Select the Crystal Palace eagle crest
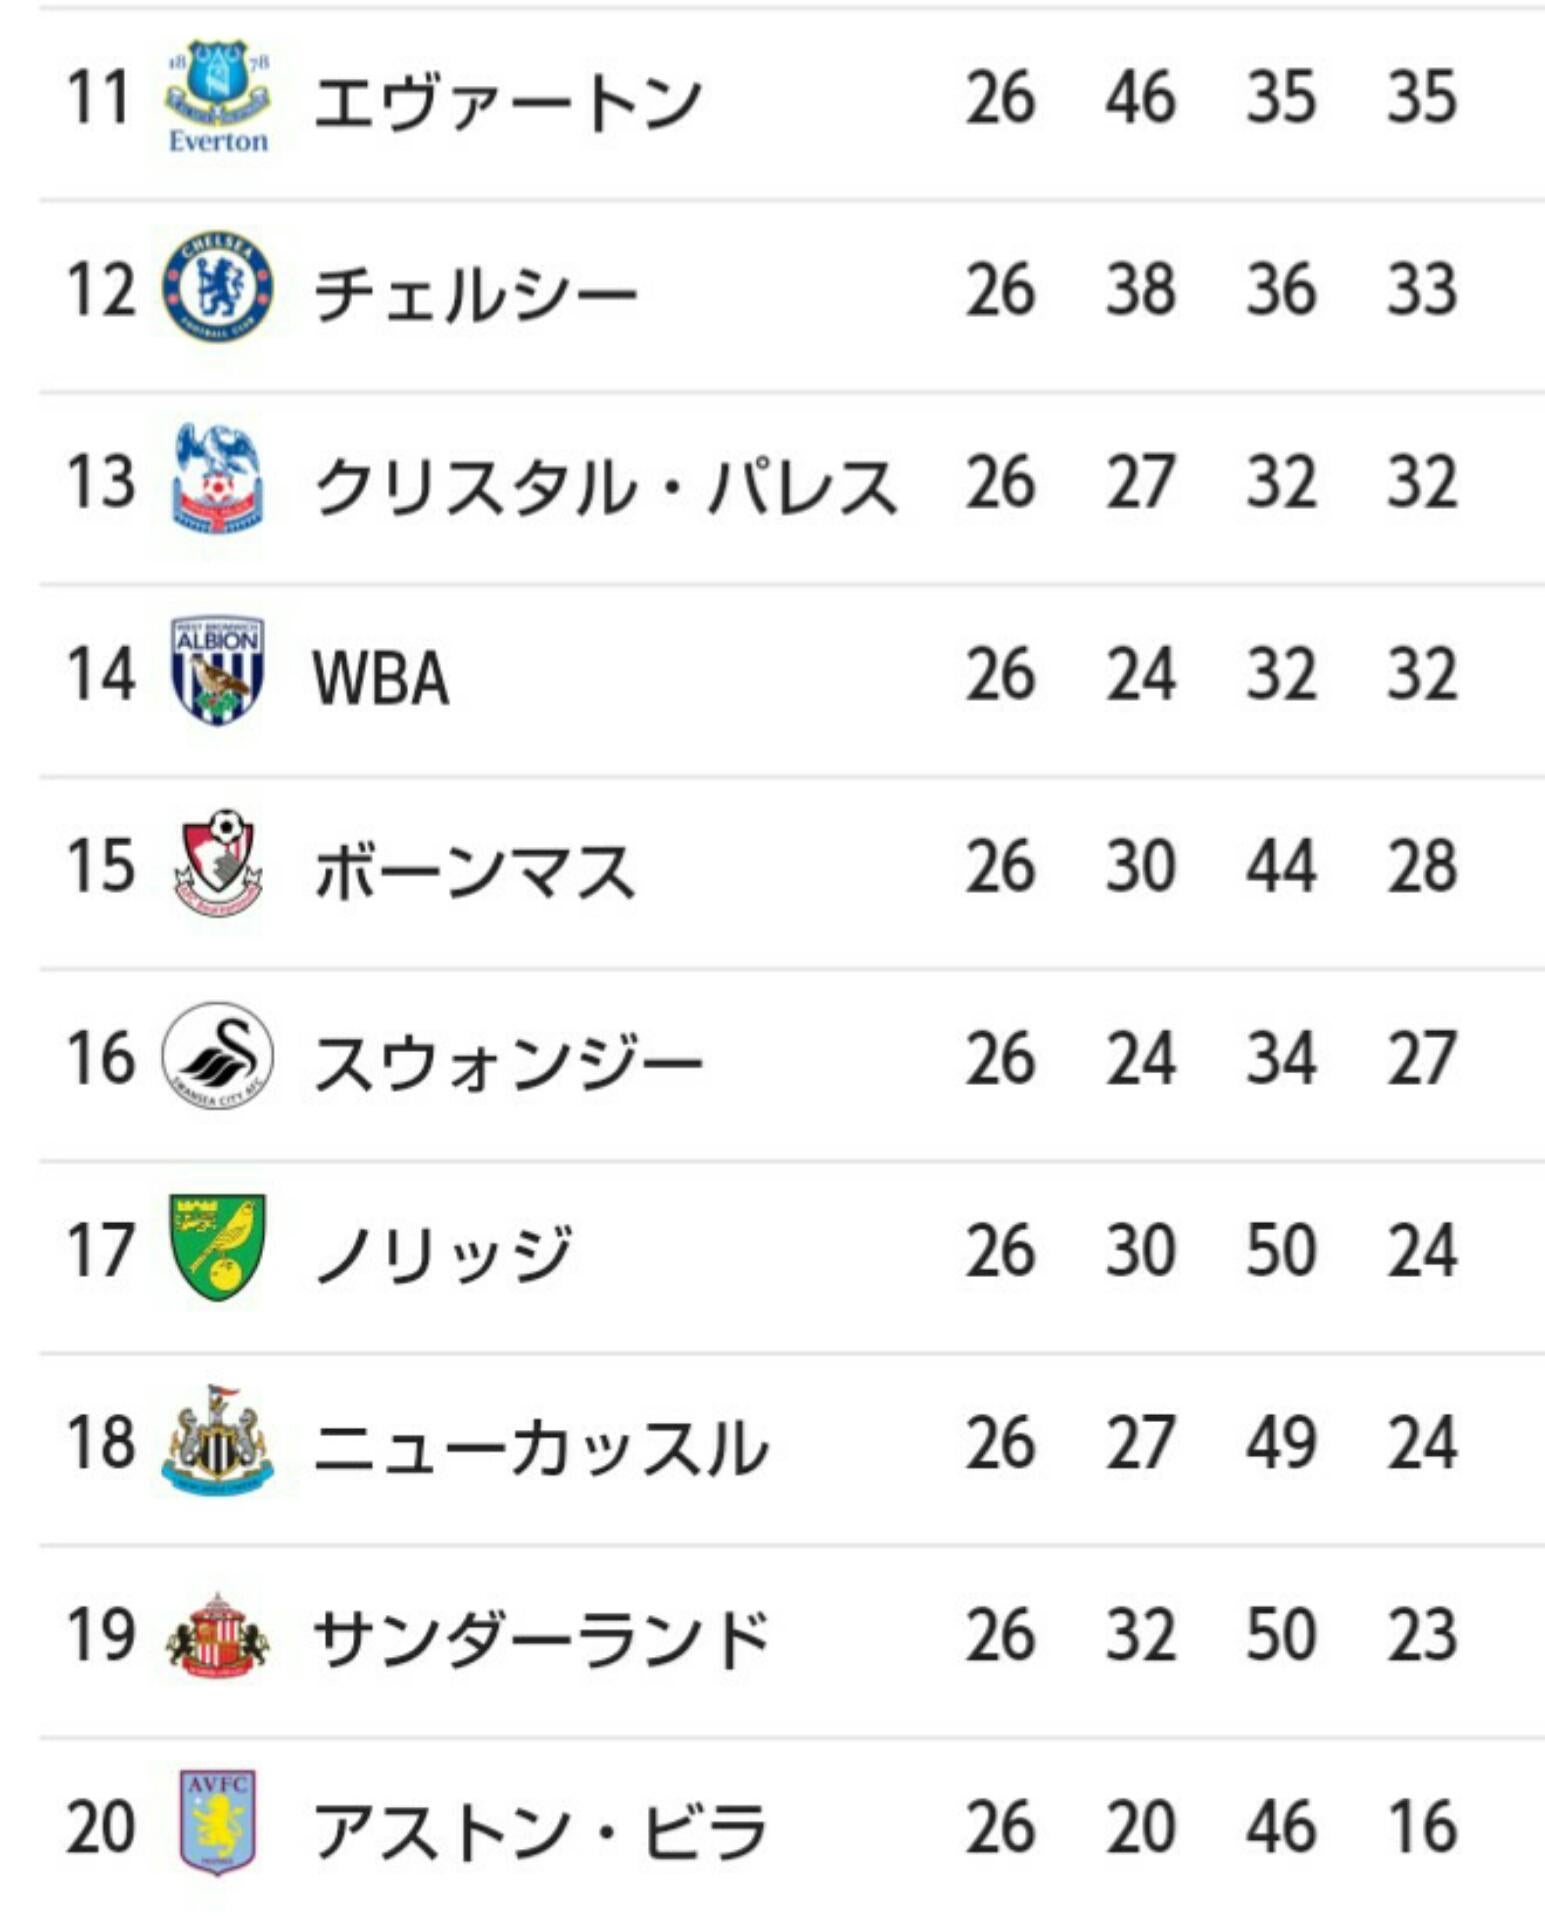 pyautogui.click(x=218, y=479)
